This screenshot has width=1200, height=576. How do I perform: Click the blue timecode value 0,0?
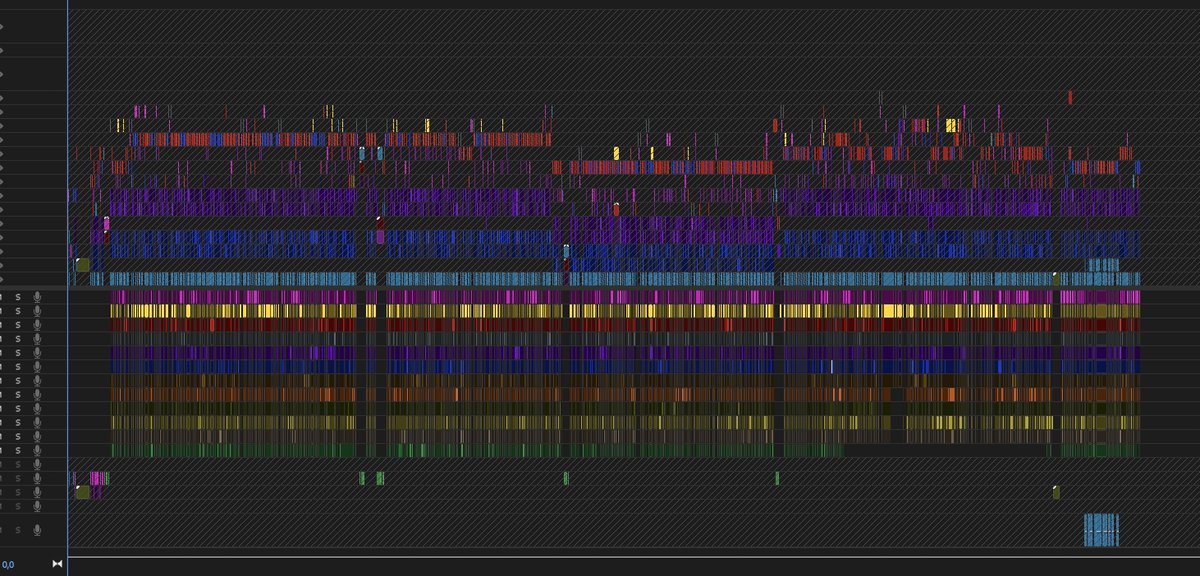click(8, 564)
